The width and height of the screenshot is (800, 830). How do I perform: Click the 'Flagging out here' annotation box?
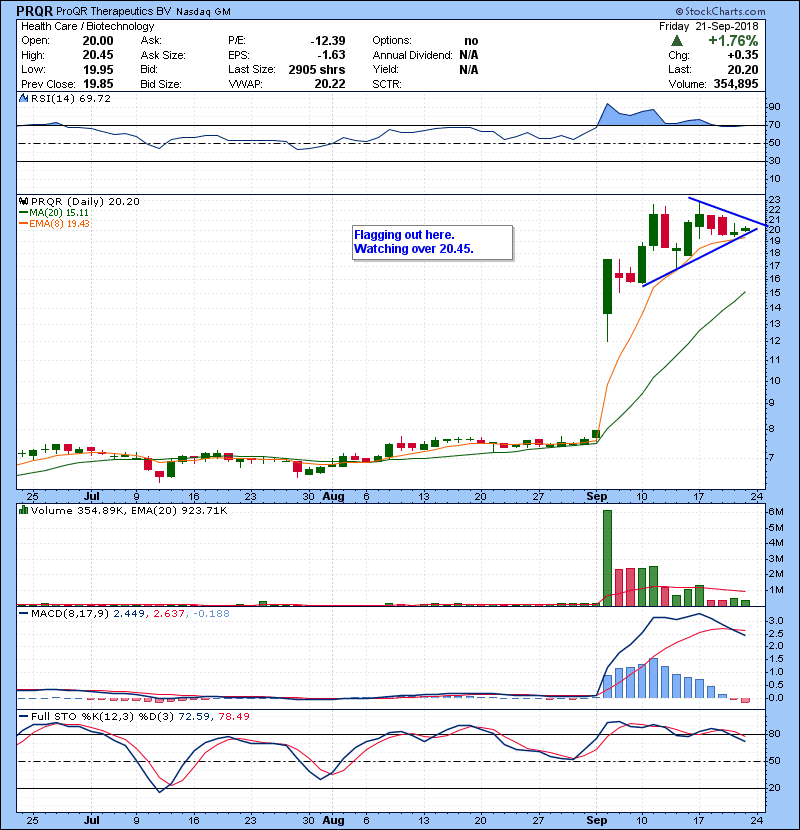pos(433,242)
